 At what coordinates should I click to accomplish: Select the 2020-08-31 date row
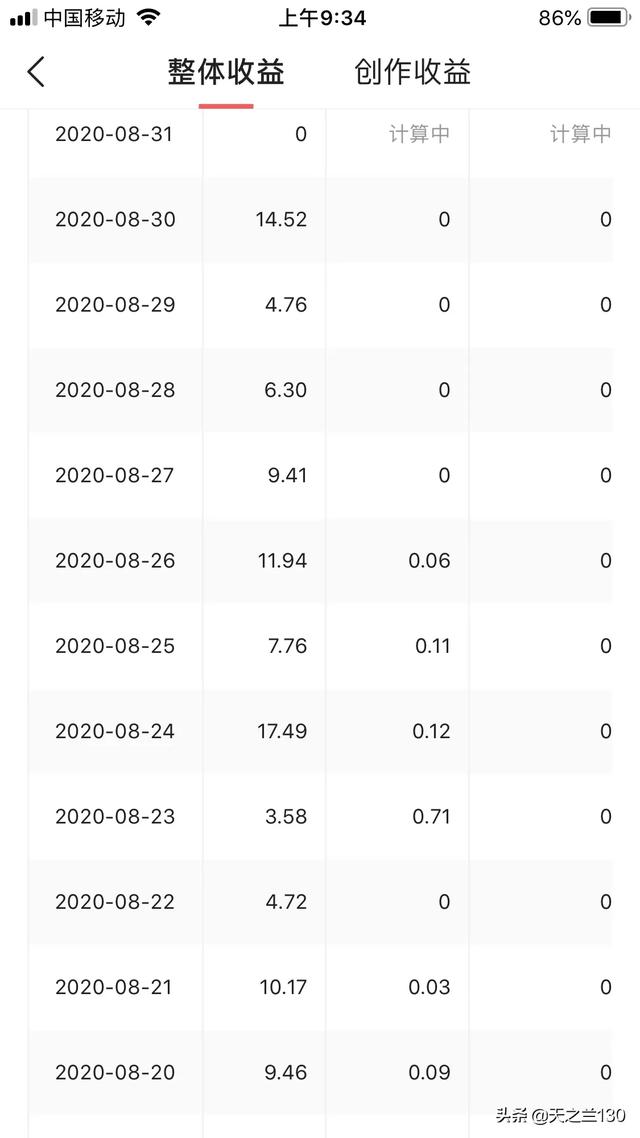pos(321,134)
